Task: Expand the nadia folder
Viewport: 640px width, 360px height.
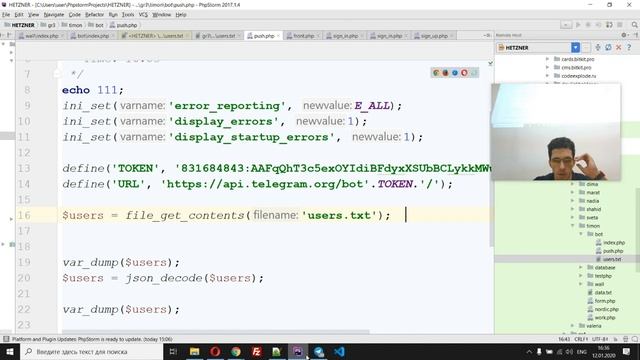Action: point(572,201)
